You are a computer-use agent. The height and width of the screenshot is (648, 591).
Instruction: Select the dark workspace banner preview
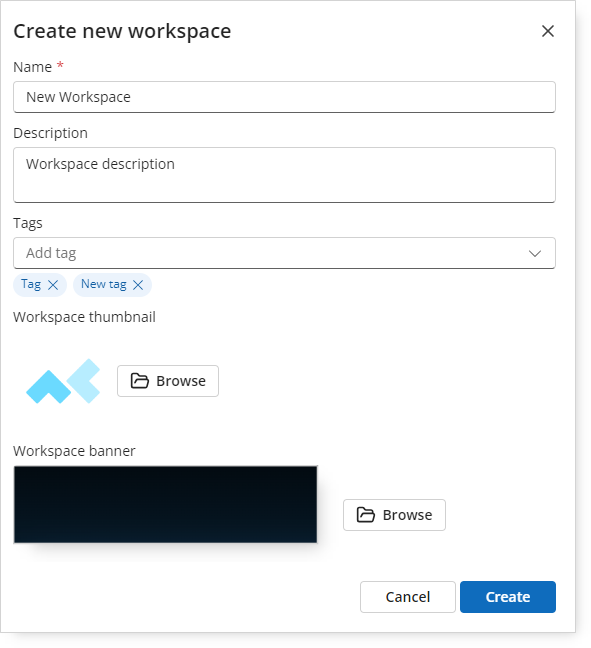point(165,504)
